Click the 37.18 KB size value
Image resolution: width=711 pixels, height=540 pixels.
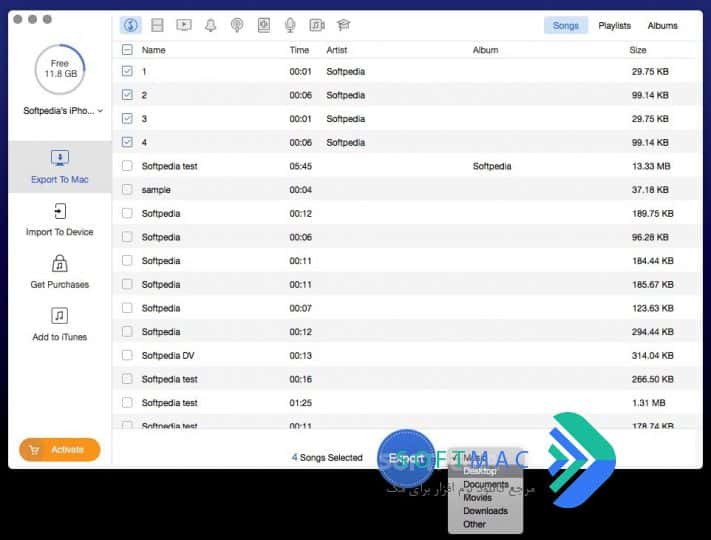pos(650,190)
